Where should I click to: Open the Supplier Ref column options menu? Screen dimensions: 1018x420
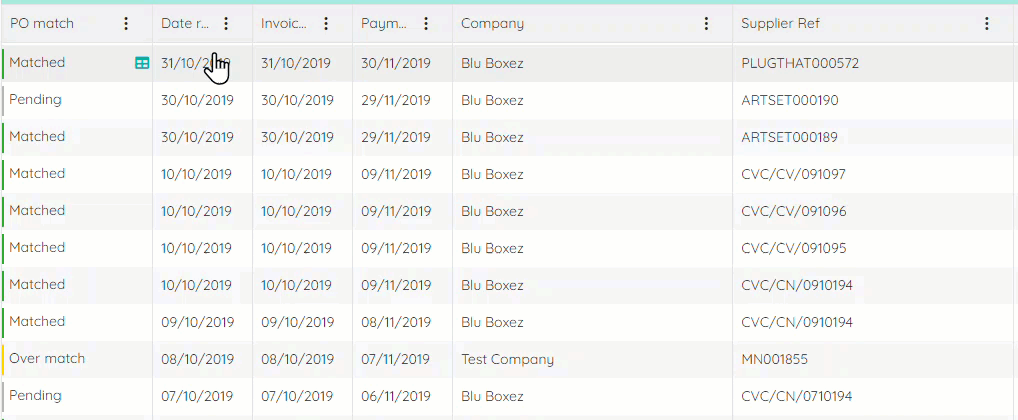pos(987,24)
